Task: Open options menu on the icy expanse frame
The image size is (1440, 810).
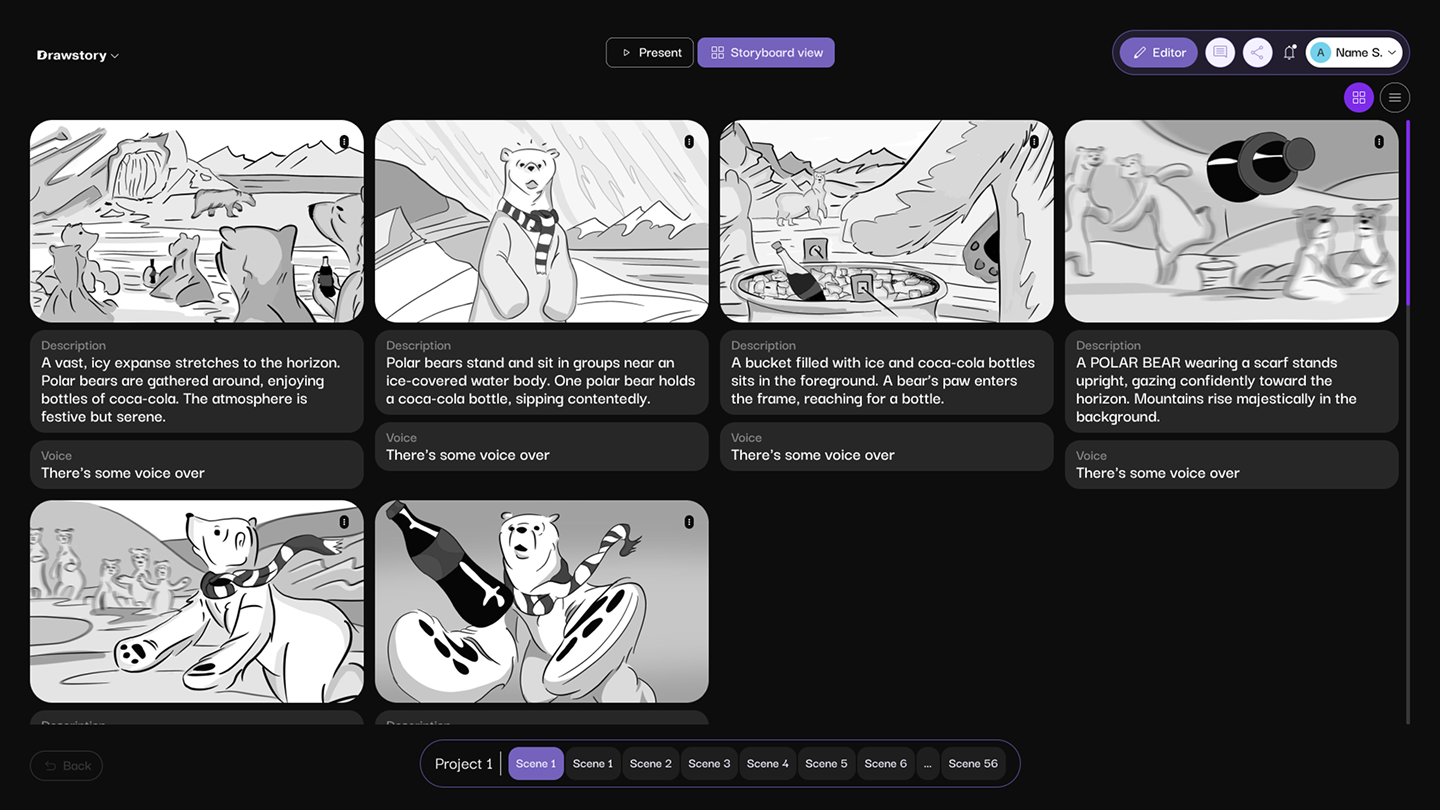Action: point(344,142)
